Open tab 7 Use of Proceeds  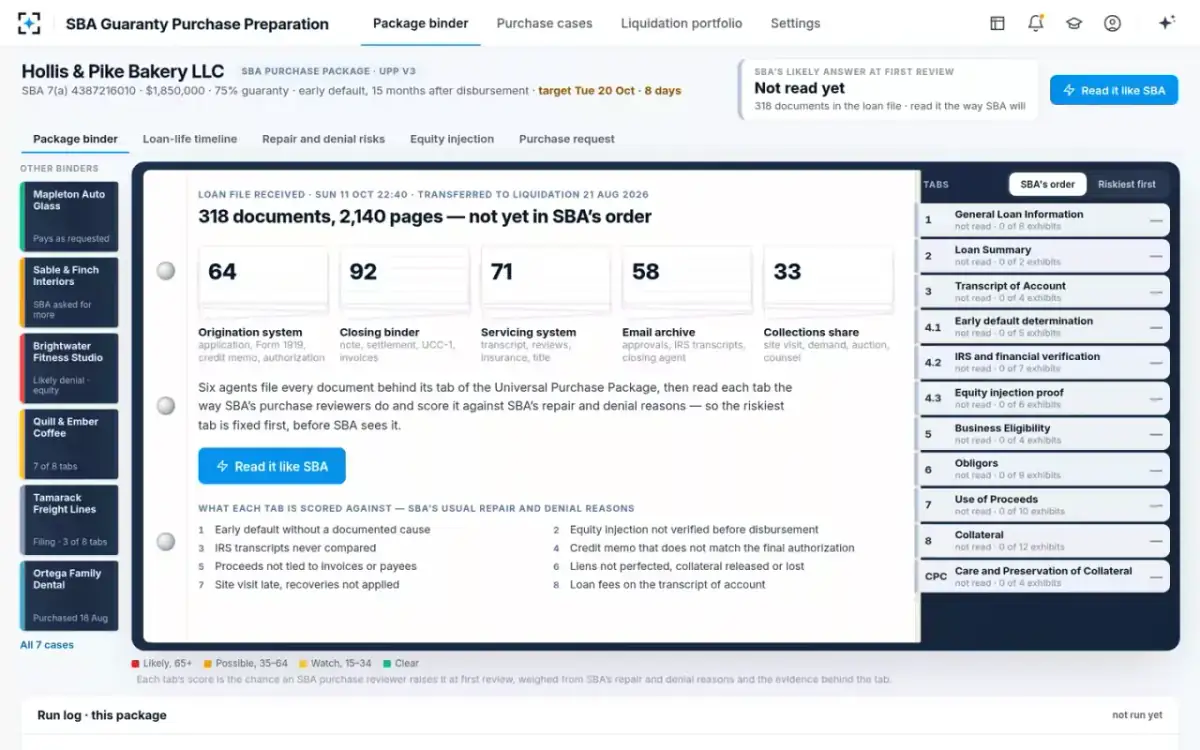(x=1044, y=505)
